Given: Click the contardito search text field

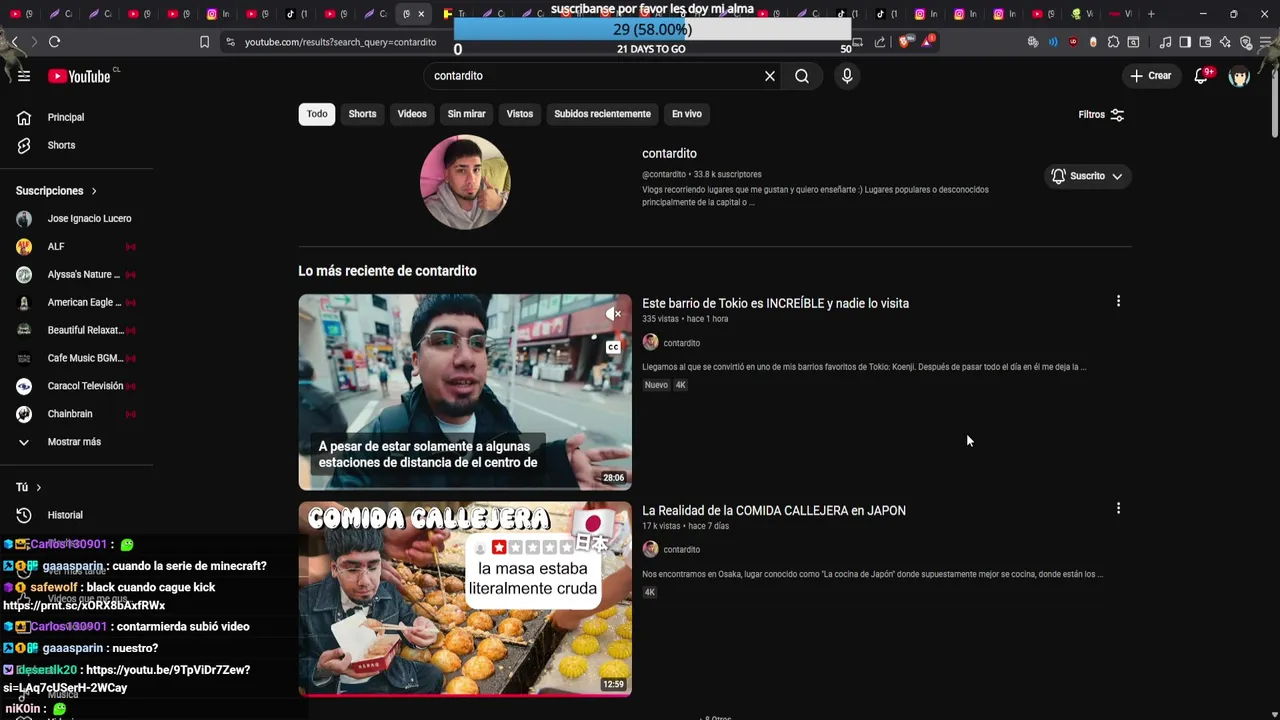Looking at the screenshot, I should (x=595, y=76).
